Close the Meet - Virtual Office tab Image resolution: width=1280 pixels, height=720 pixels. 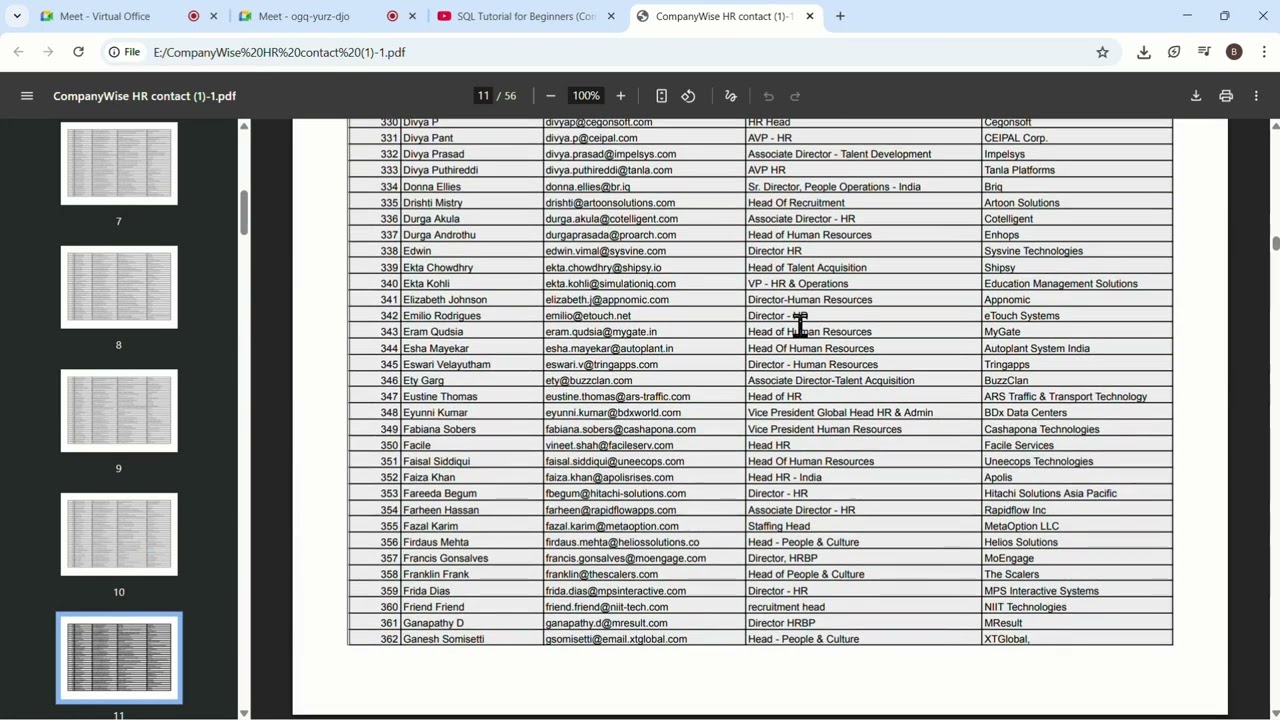(x=213, y=16)
